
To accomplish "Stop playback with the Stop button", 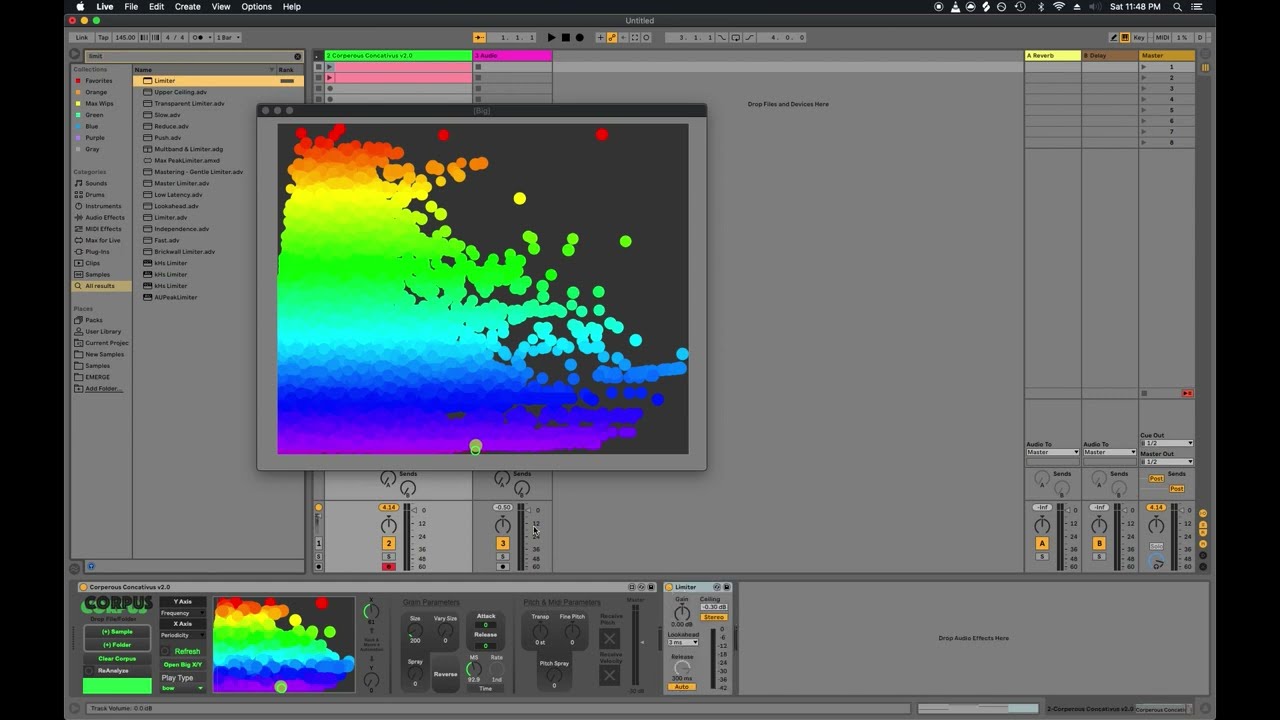I will click(x=565, y=37).
